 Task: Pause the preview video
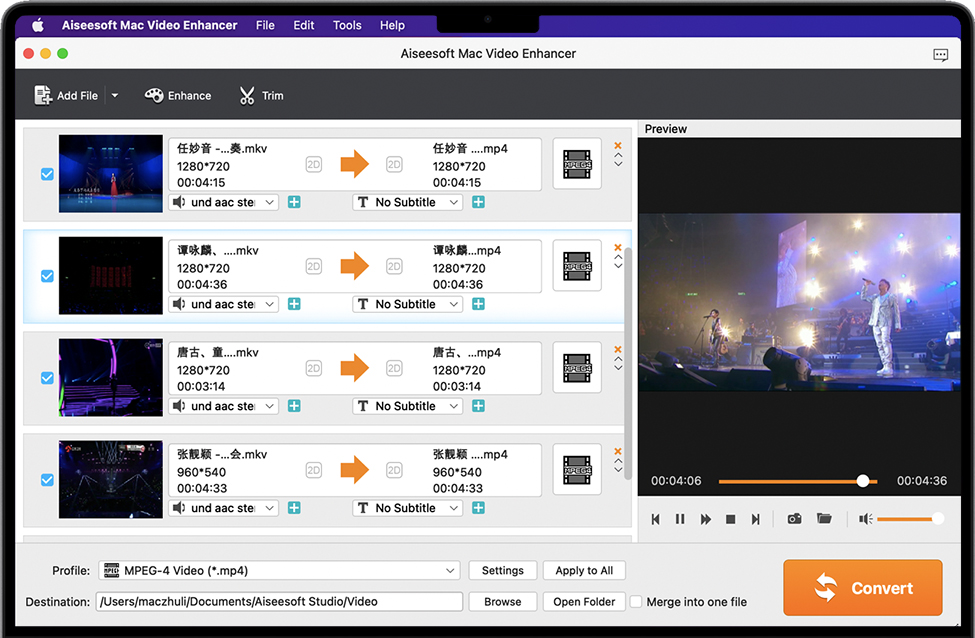tap(680, 519)
